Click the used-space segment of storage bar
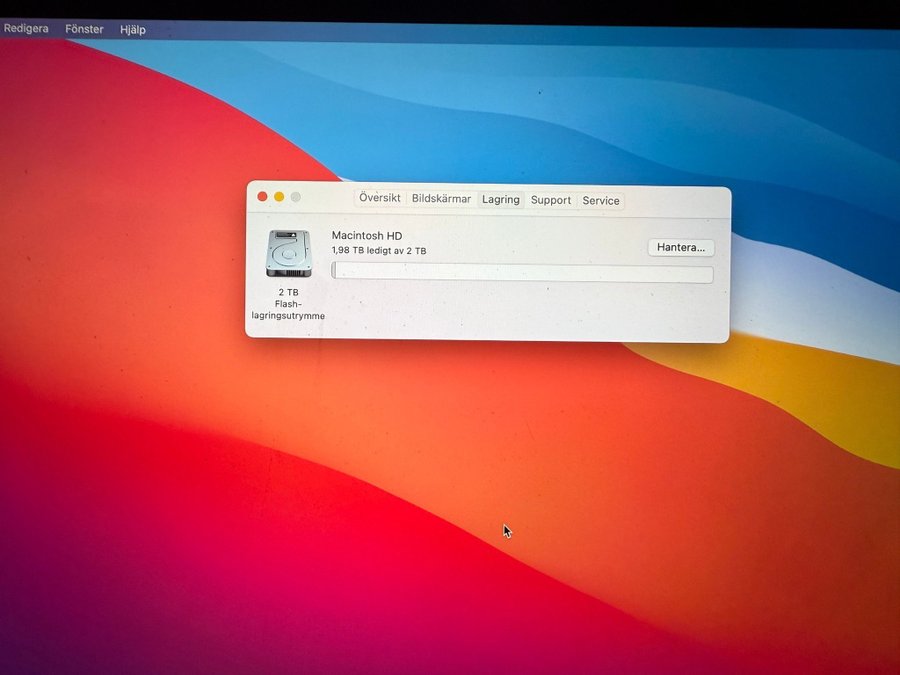 pos(335,273)
